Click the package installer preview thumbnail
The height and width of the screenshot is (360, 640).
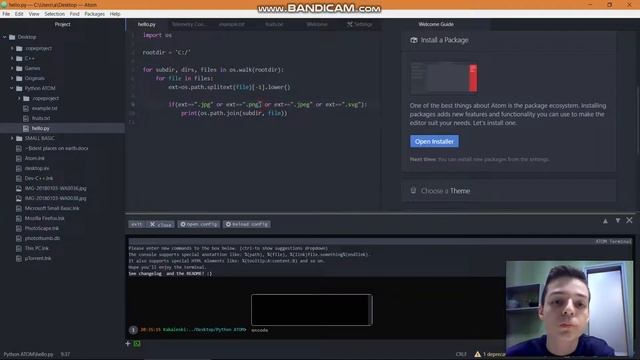[x=444, y=78]
